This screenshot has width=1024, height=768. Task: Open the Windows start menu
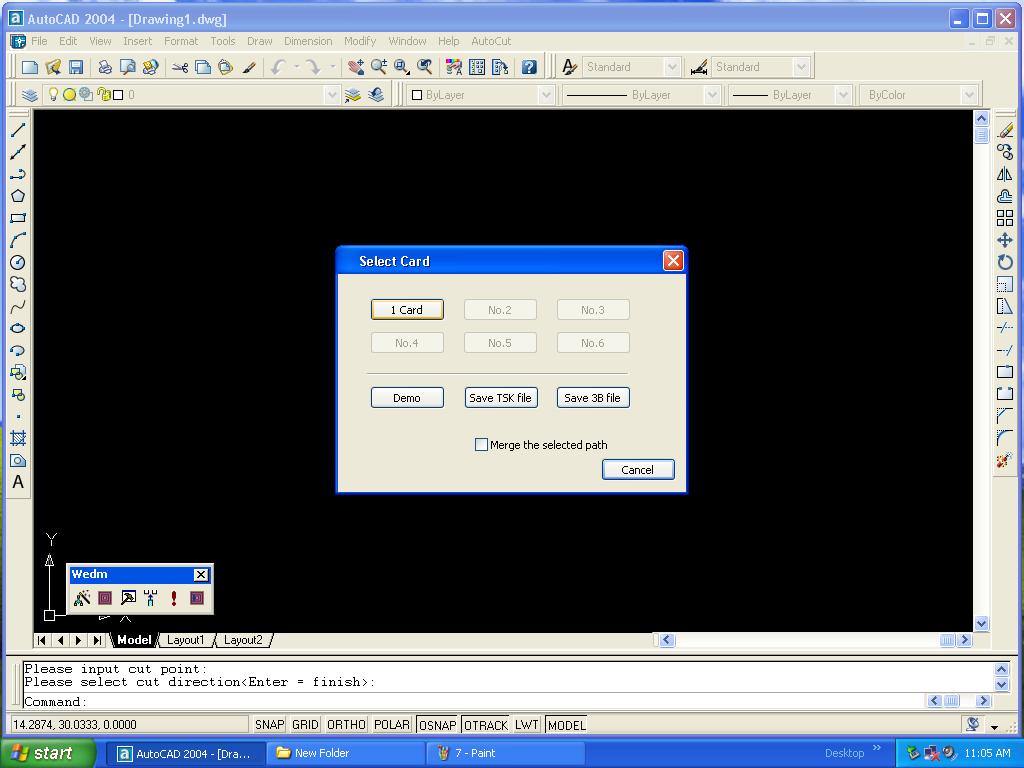pyautogui.click(x=46, y=753)
